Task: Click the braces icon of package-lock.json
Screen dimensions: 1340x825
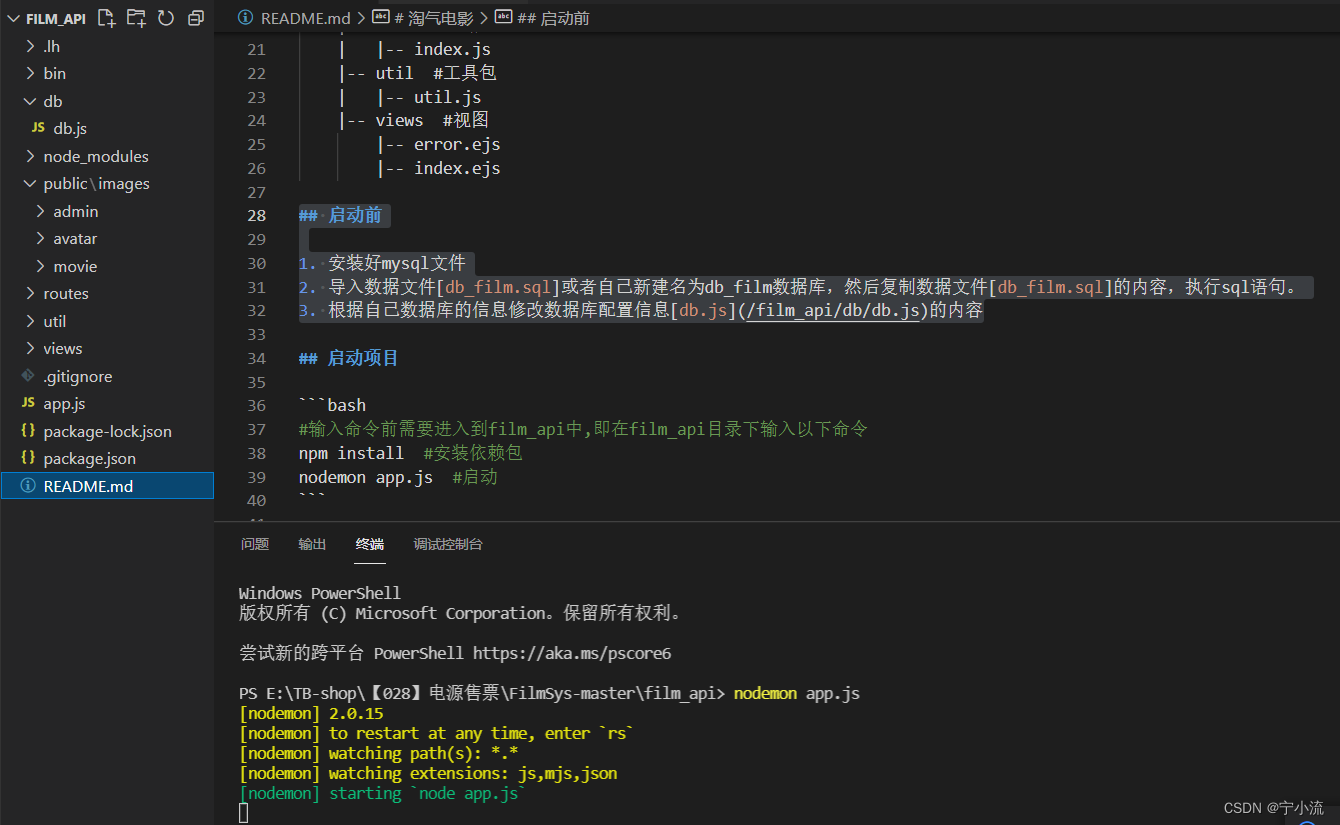Action: click(x=28, y=431)
